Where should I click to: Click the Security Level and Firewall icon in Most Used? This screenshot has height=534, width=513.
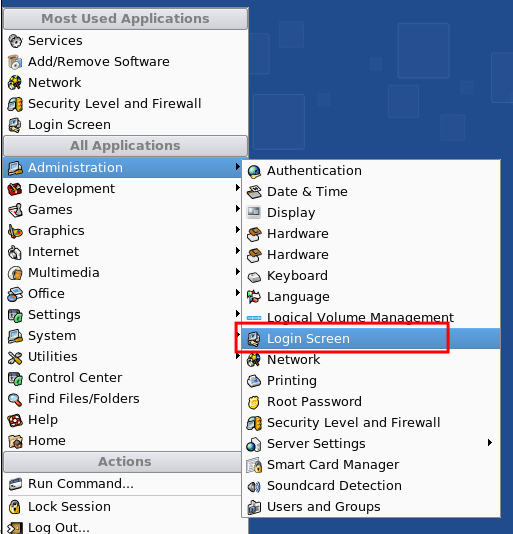point(15,104)
